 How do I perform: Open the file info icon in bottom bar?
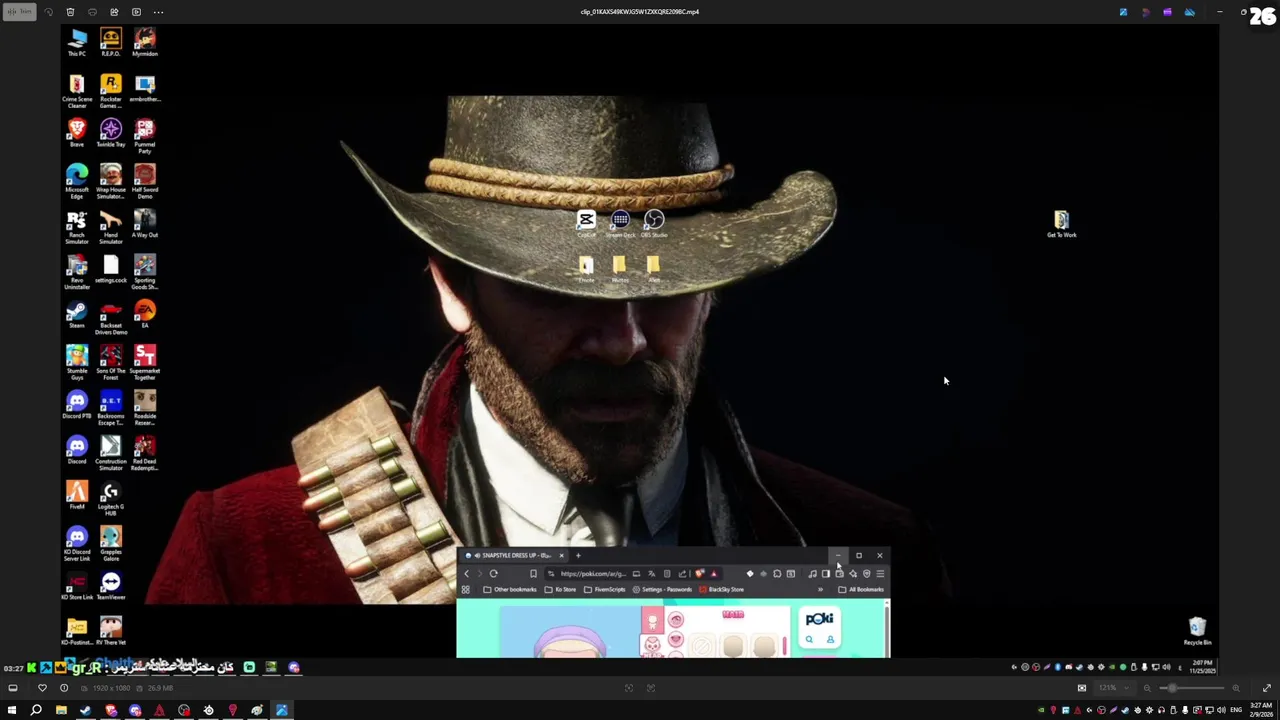[x=64, y=688]
